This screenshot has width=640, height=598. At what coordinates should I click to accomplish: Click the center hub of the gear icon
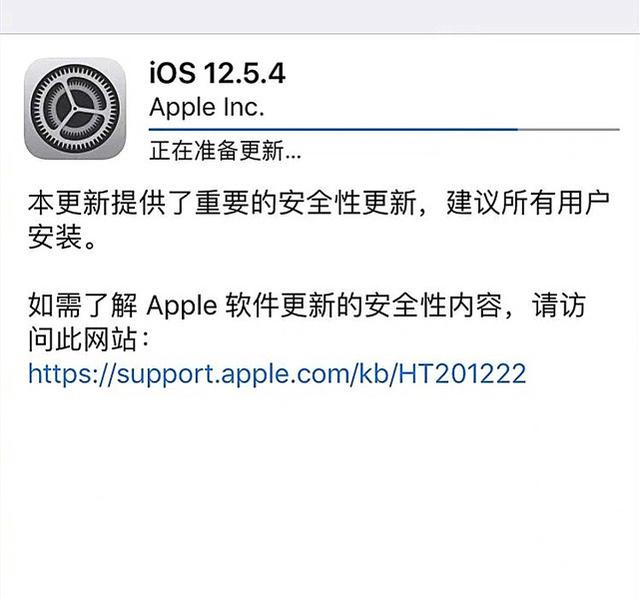coord(75,109)
